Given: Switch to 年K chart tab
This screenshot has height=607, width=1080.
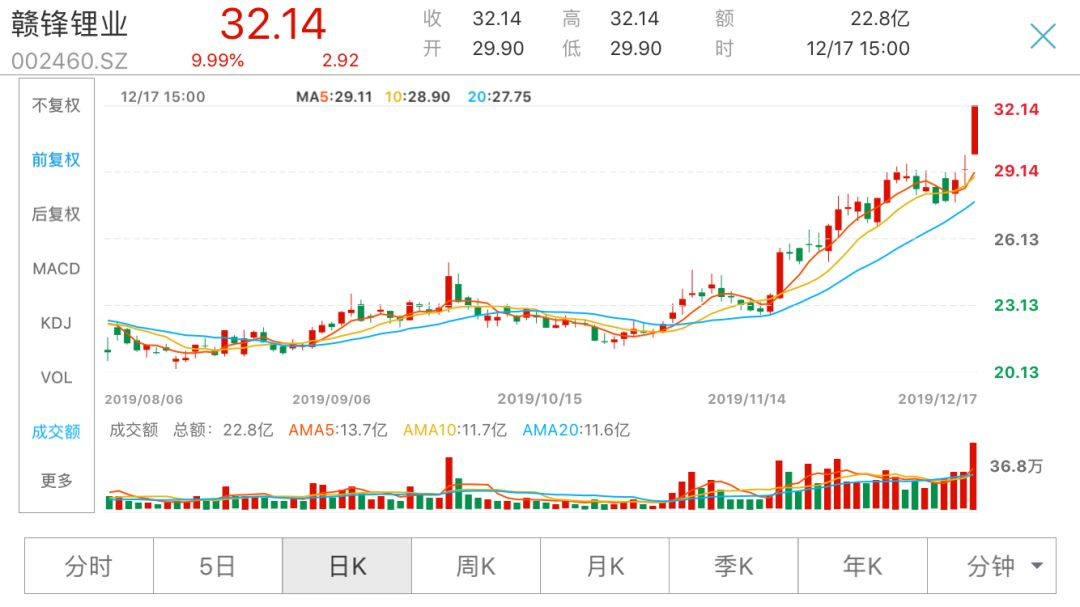Looking at the screenshot, I should [862, 566].
